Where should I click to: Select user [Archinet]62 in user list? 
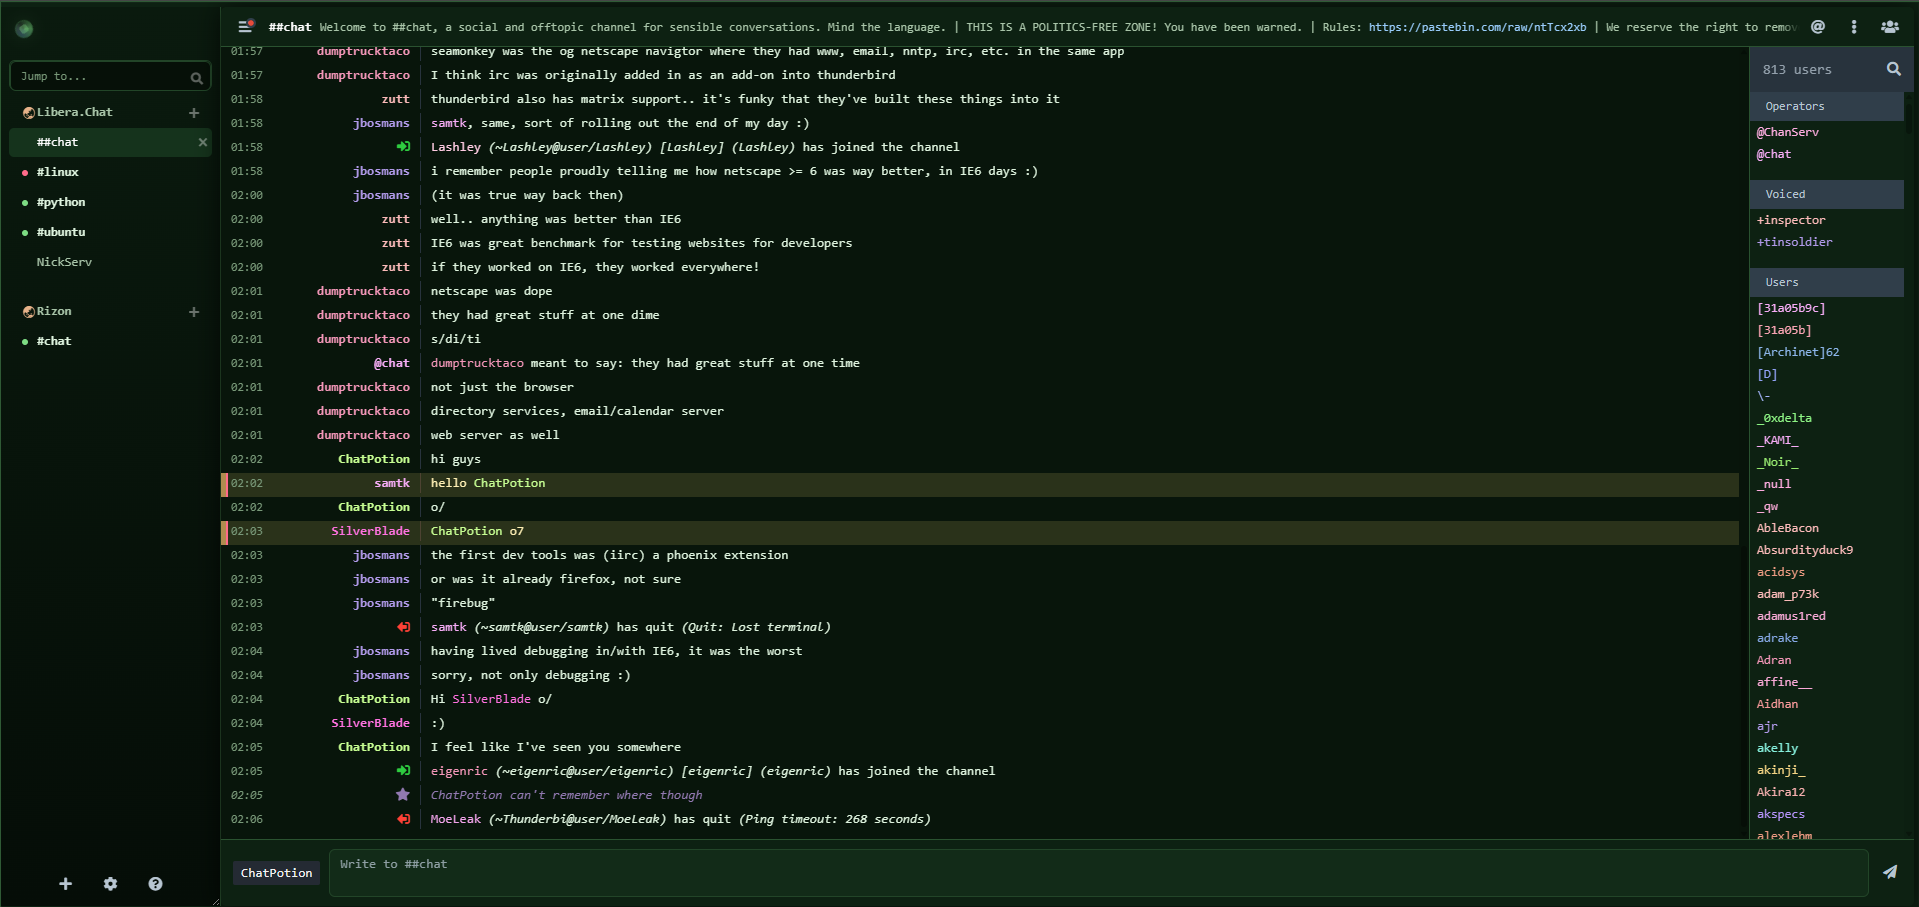pyautogui.click(x=1798, y=352)
